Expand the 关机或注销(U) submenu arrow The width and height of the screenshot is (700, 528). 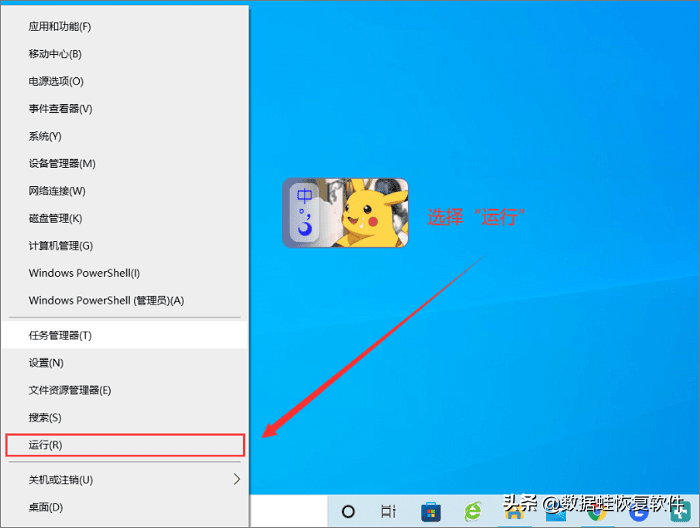coord(237,479)
